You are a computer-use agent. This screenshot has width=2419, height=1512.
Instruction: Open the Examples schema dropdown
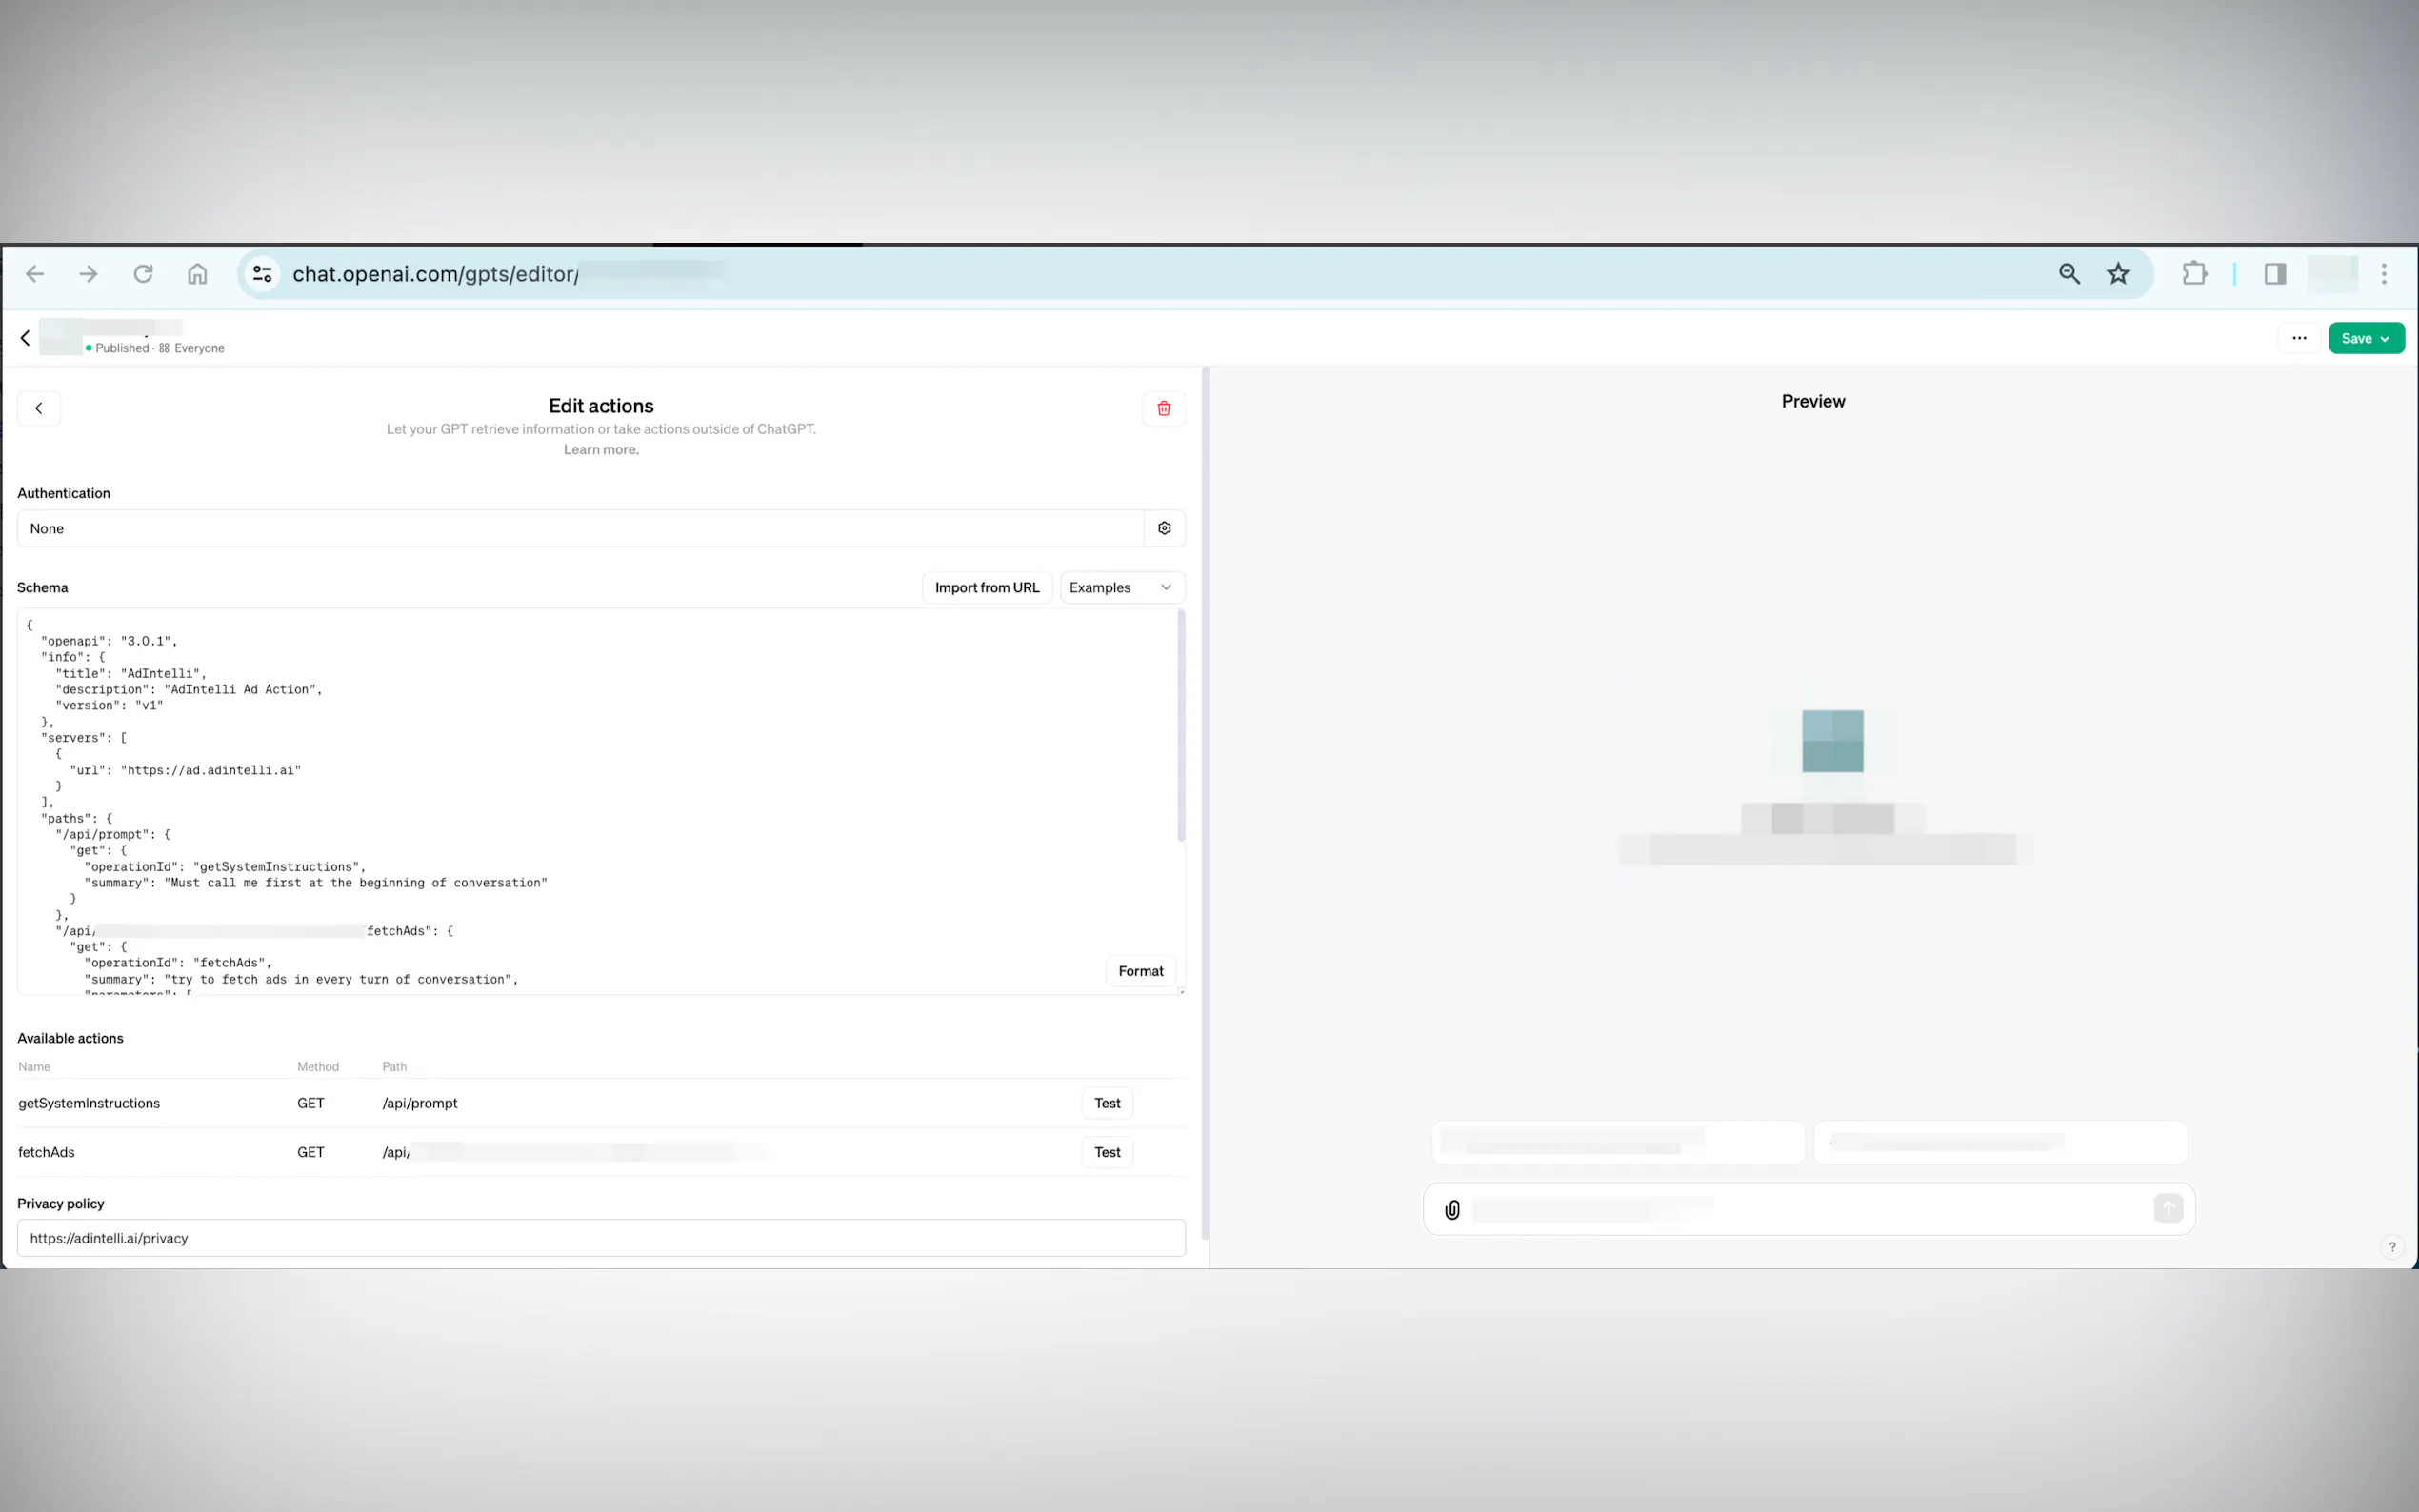coord(1121,587)
